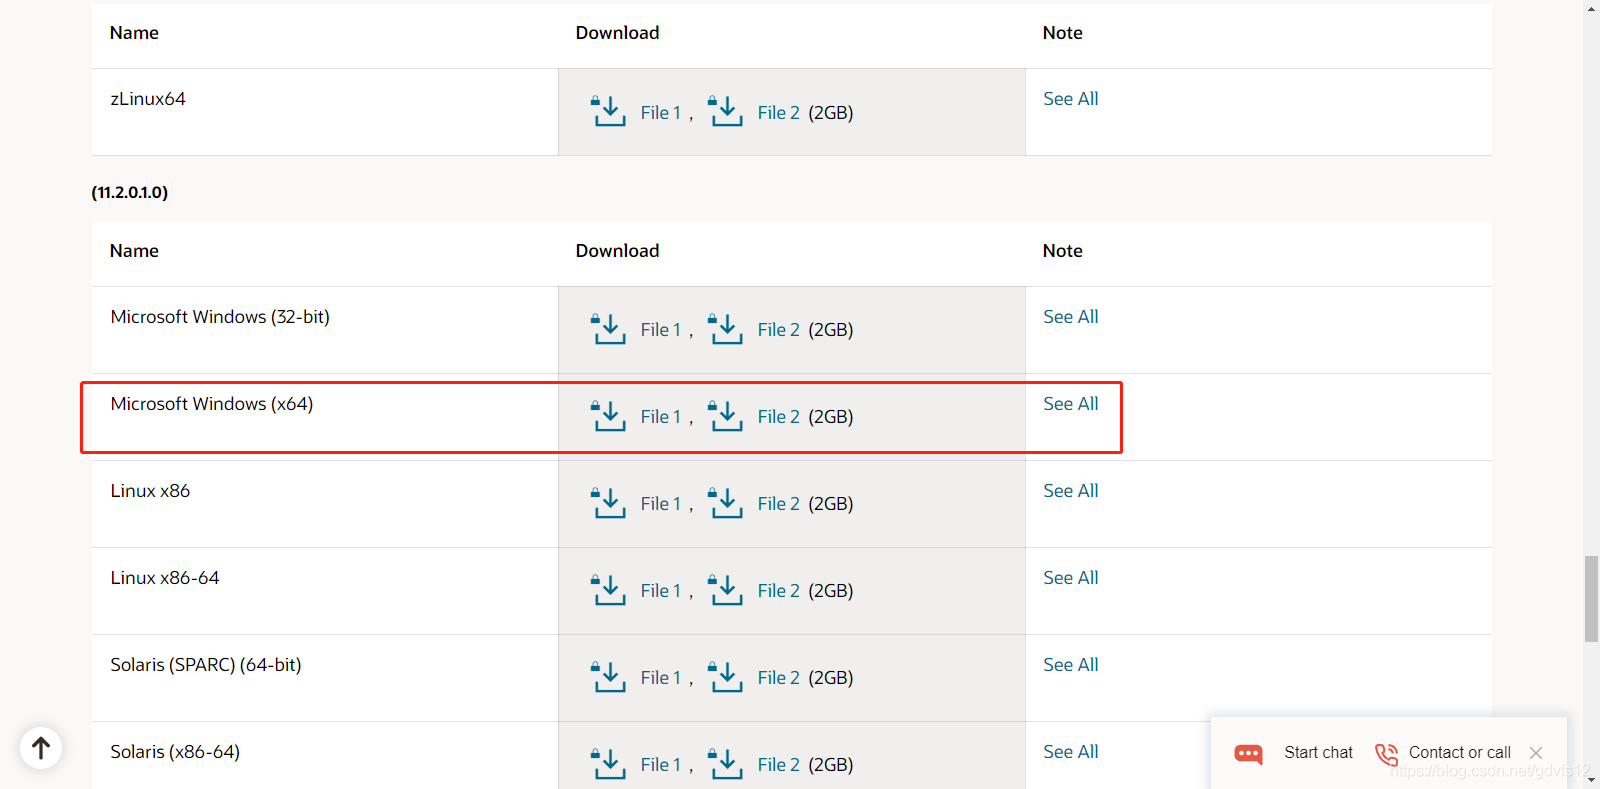This screenshot has height=789, width=1600.
Task: Open File 2 link for Solaris (SPARC) (64-bit)
Action: [778, 678]
